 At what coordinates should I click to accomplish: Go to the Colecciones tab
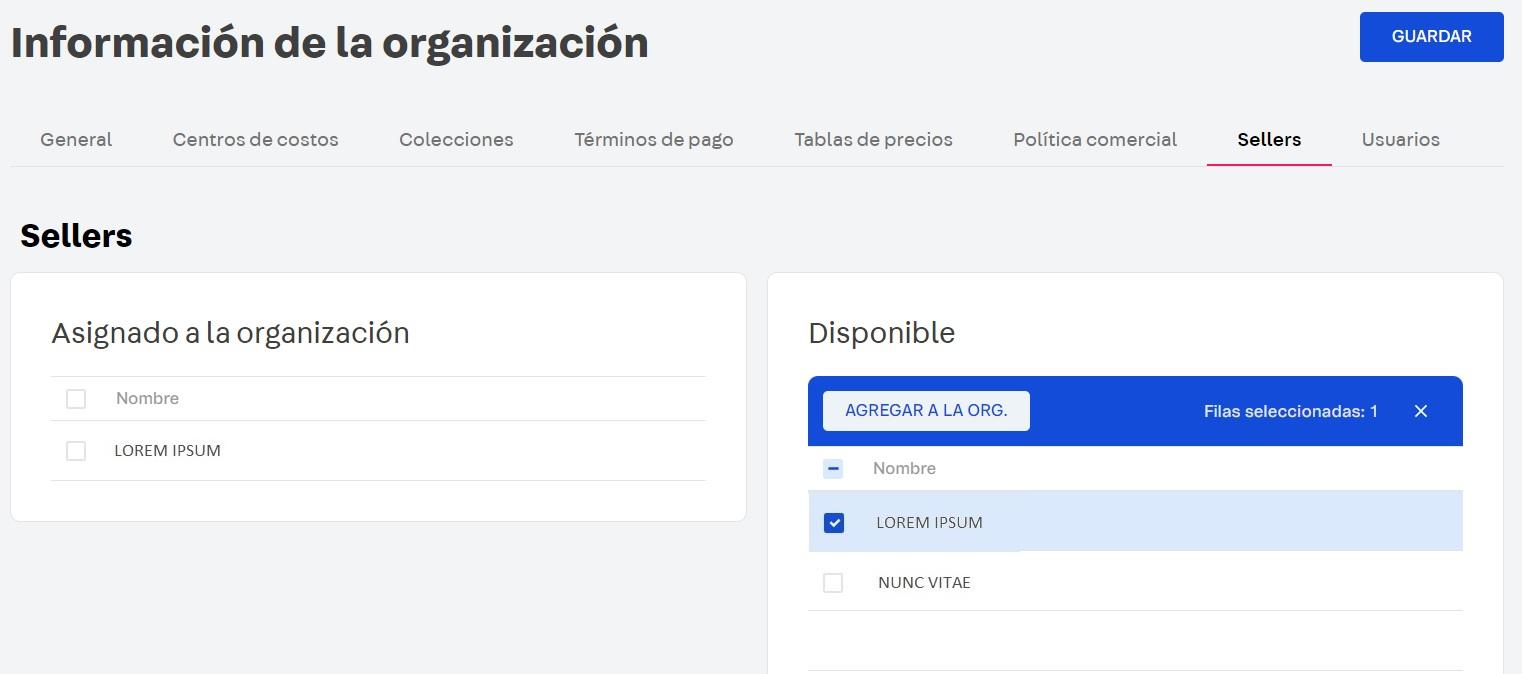pyautogui.click(x=456, y=139)
